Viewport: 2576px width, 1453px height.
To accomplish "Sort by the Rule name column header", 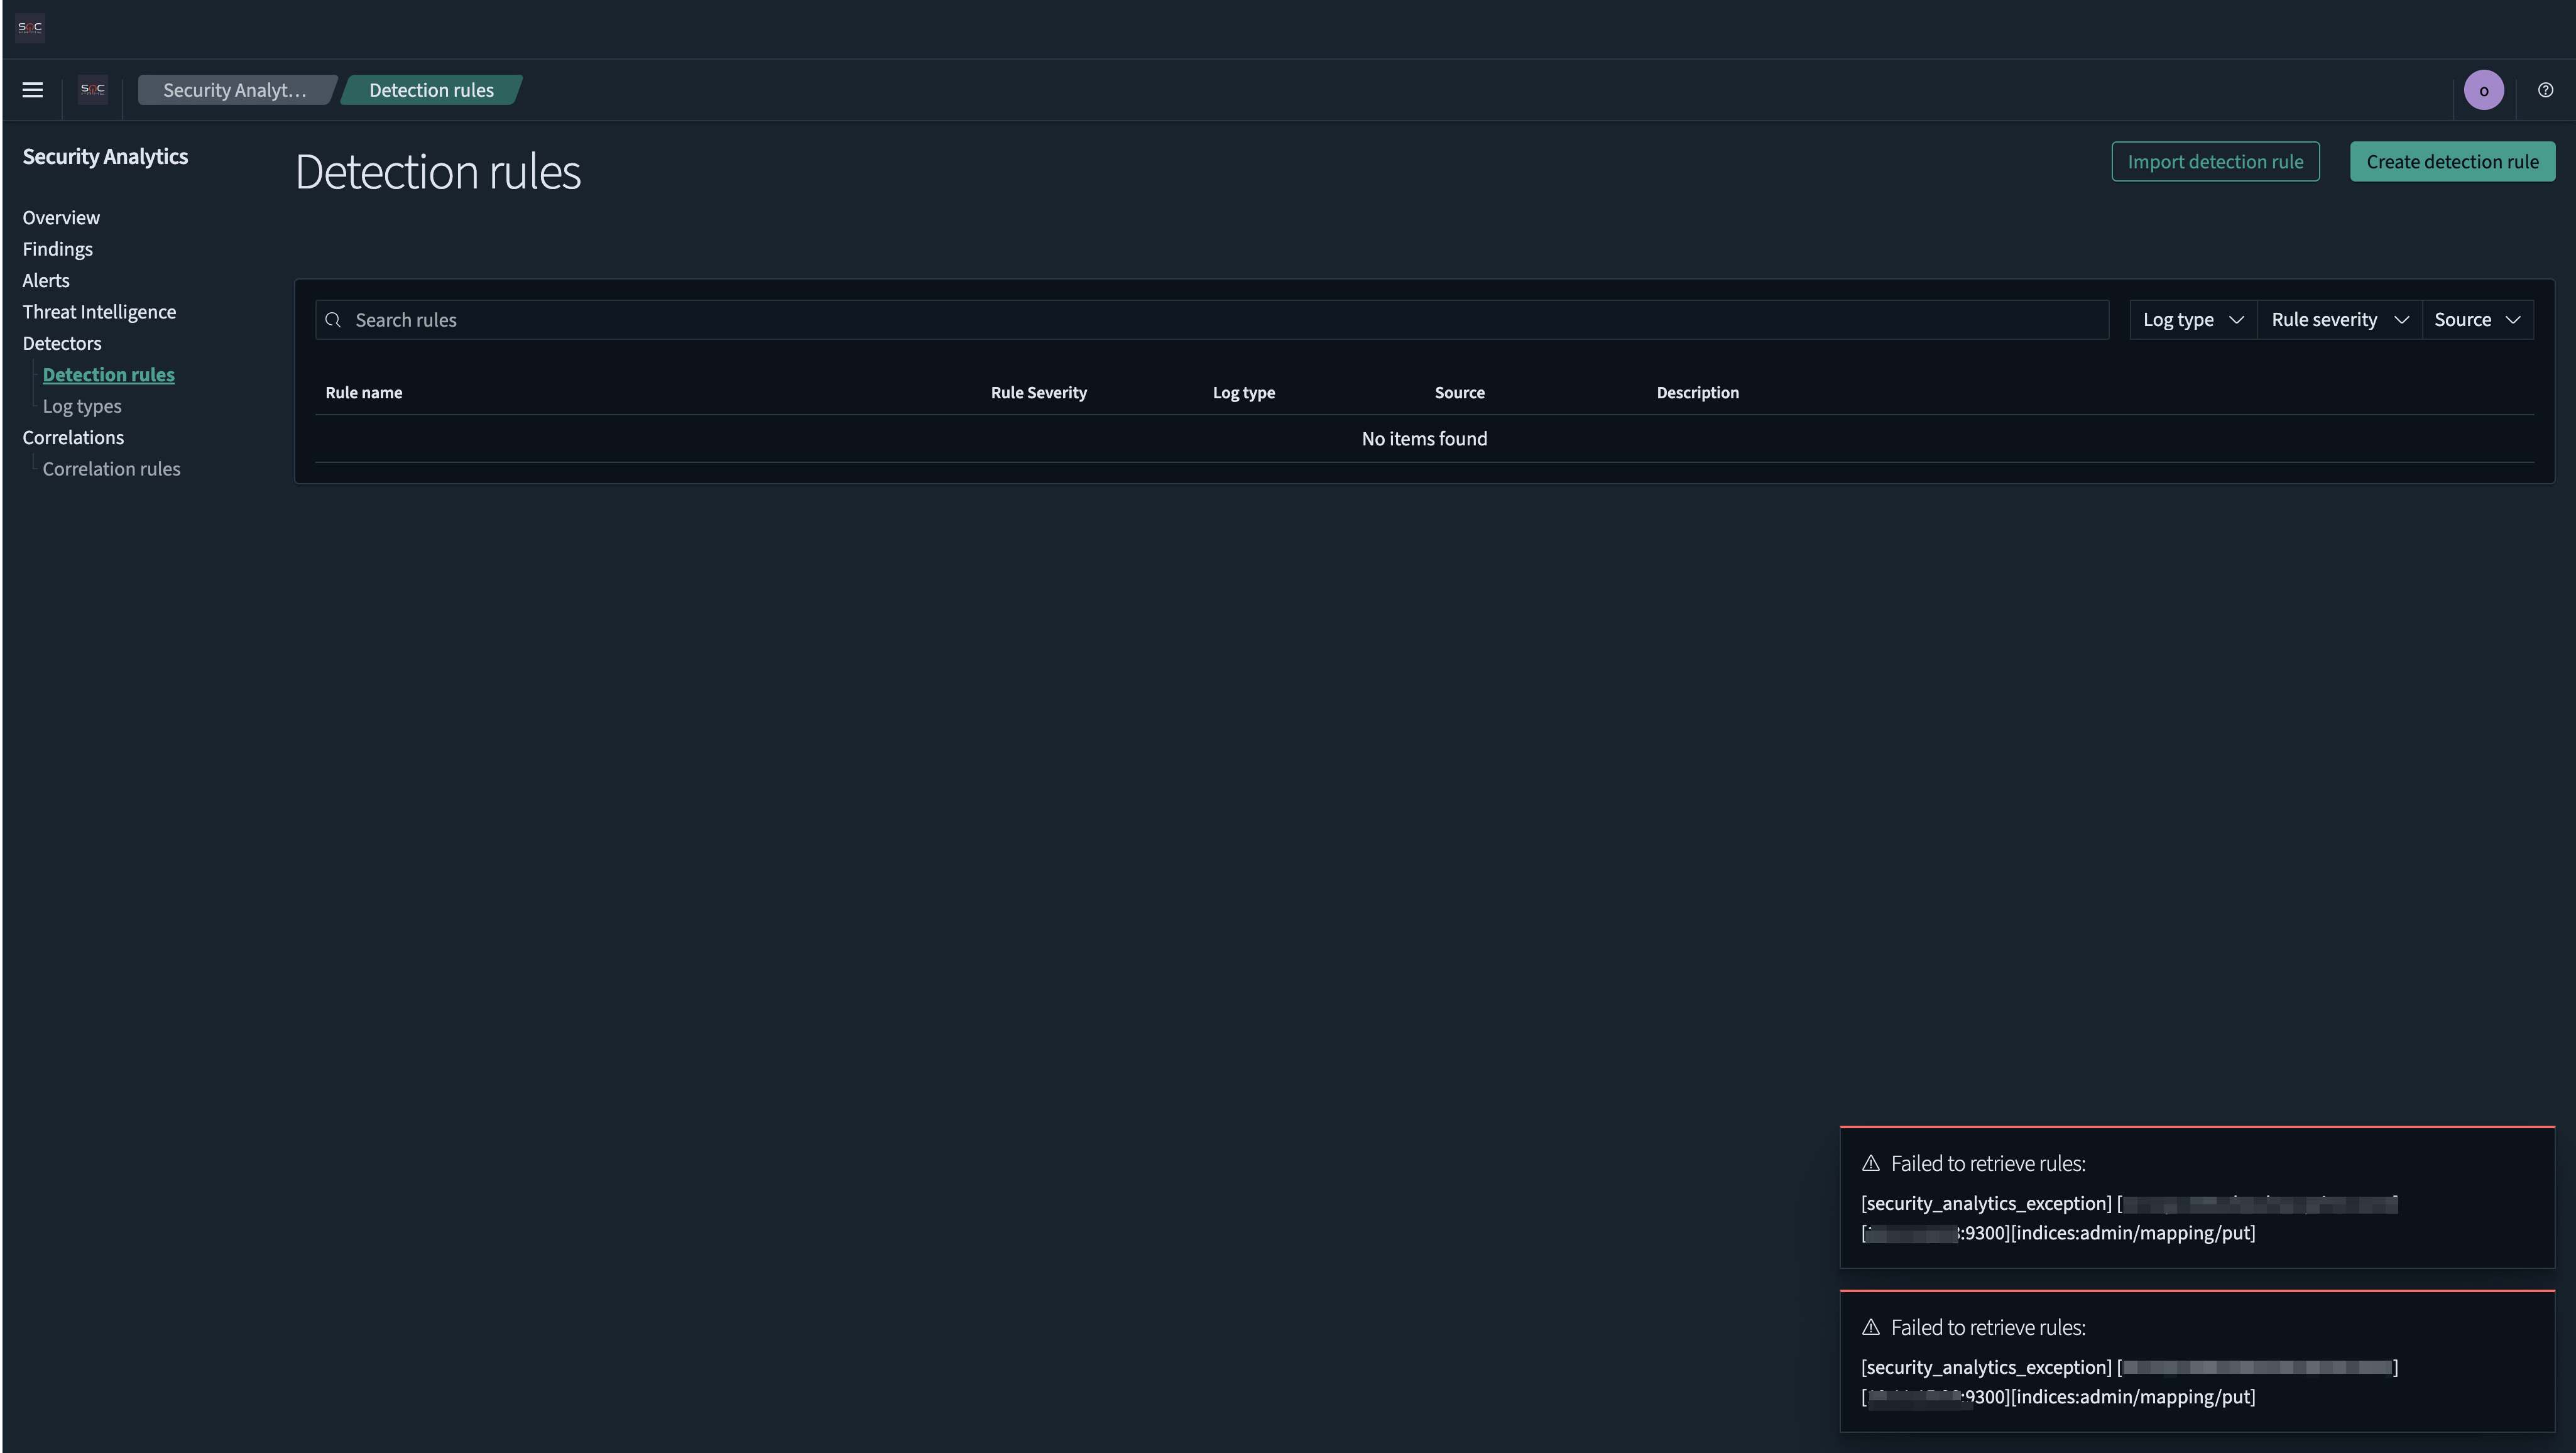I will pos(364,393).
